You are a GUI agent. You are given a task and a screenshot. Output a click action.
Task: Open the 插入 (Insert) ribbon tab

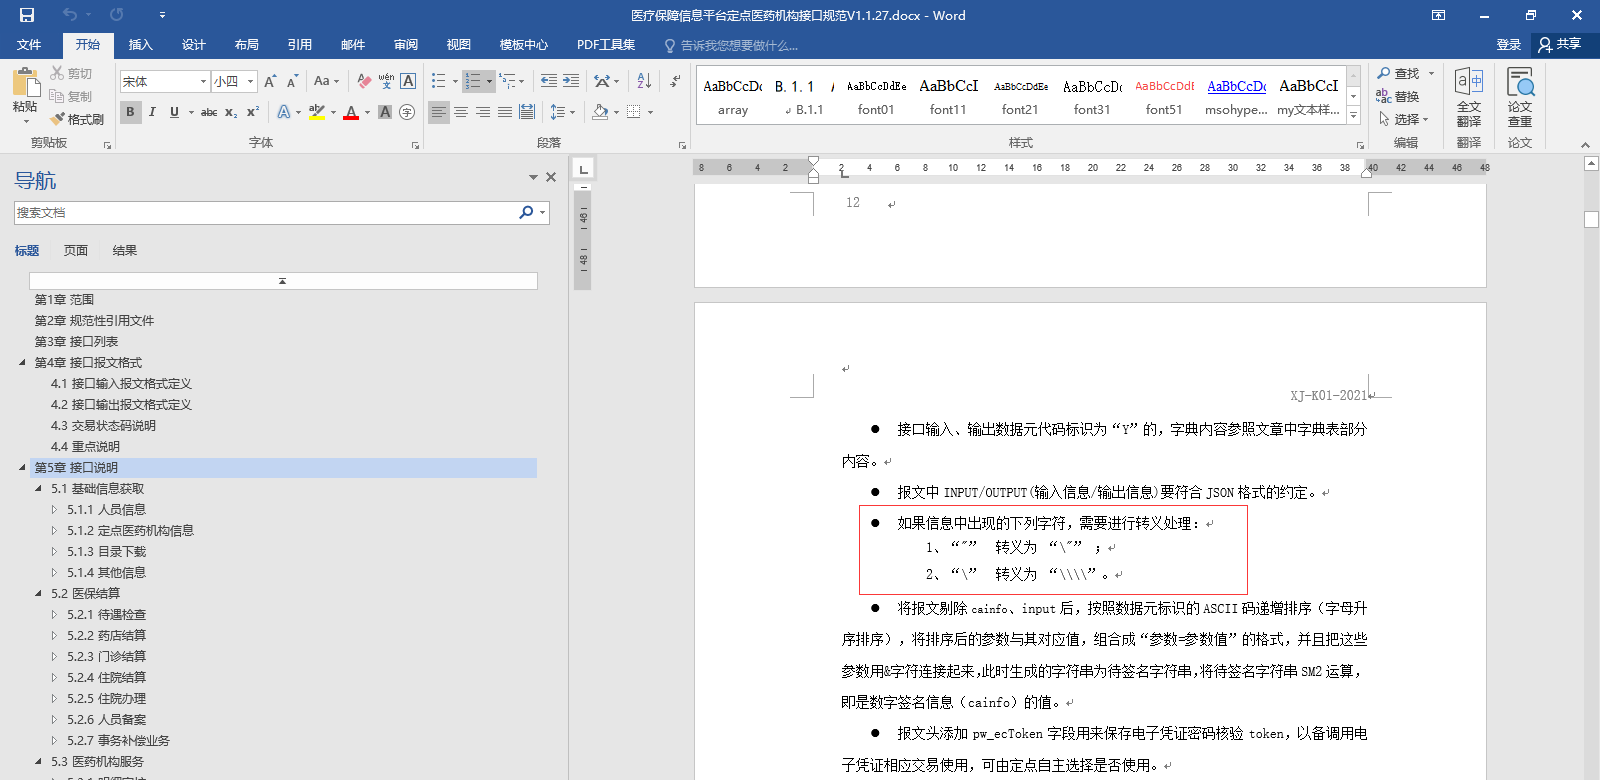click(140, 45)
